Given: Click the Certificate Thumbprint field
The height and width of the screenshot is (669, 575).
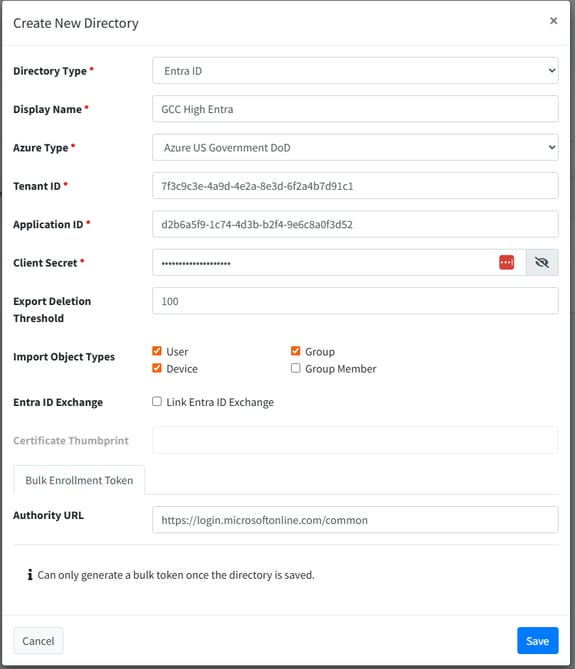Looking at the screenshot, I should pyautogui.click(x=355, y=440).
